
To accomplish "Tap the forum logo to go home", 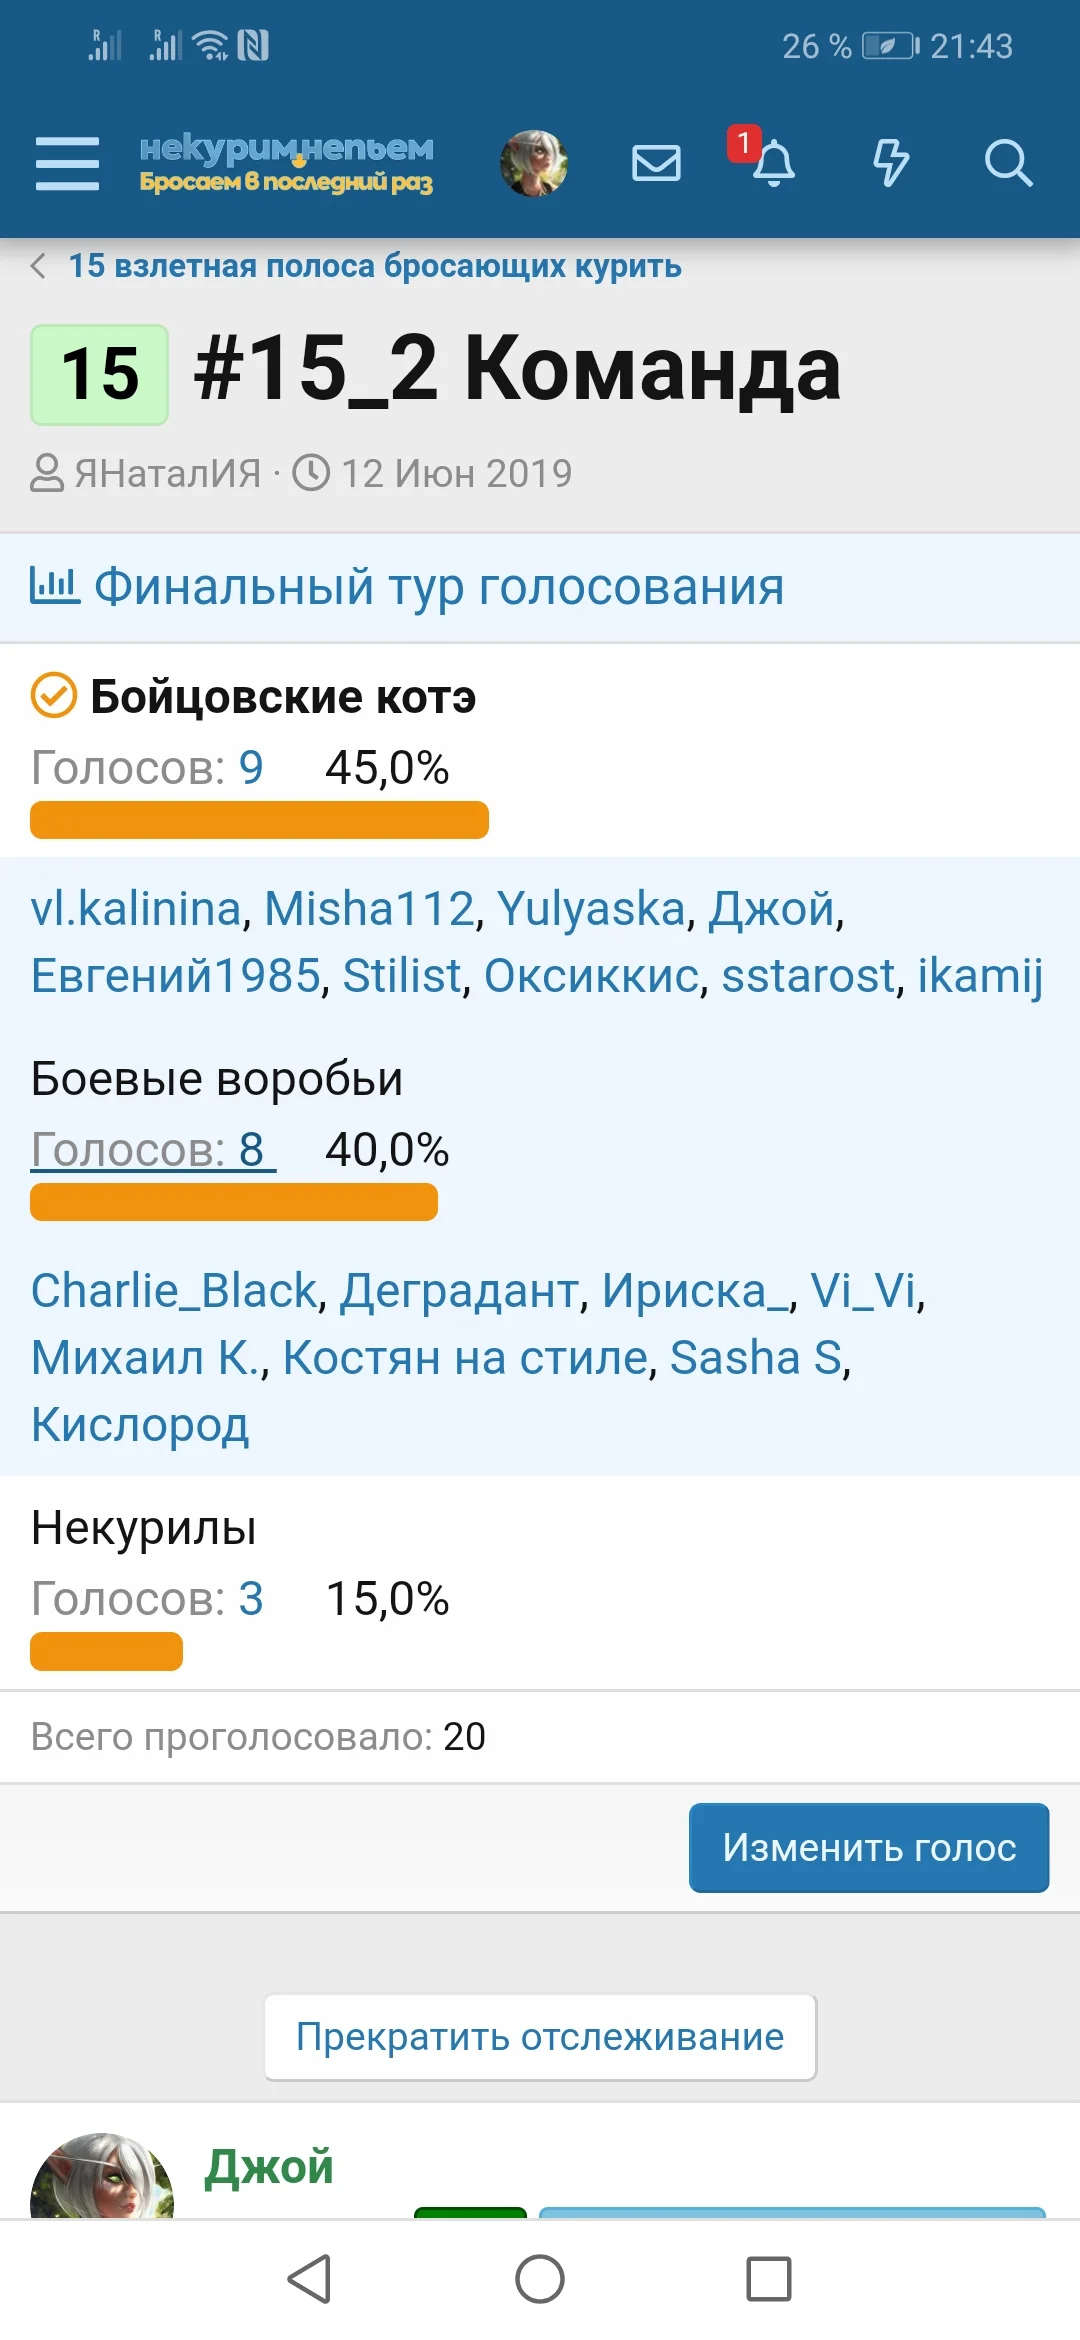I will (x=286, y=163).
